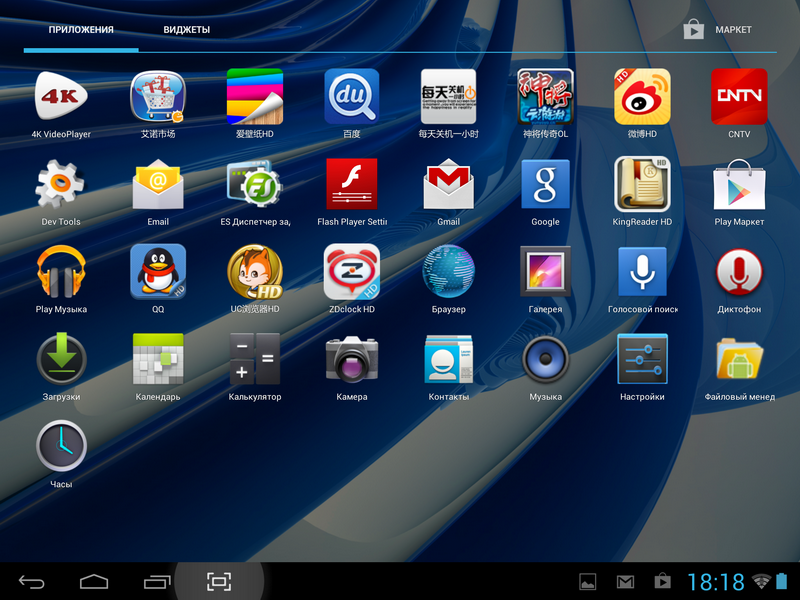The image size is (800, 600).
Task: Launch the Браузер globe app
Action: point(448,272)
